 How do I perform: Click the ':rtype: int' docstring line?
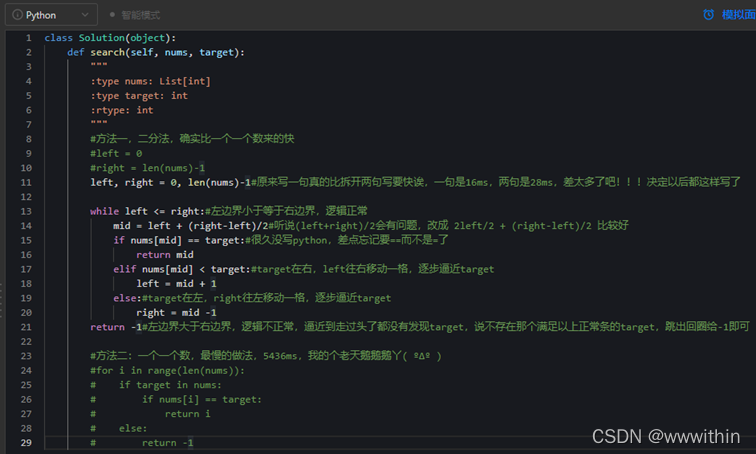click(x=122, y=110)
